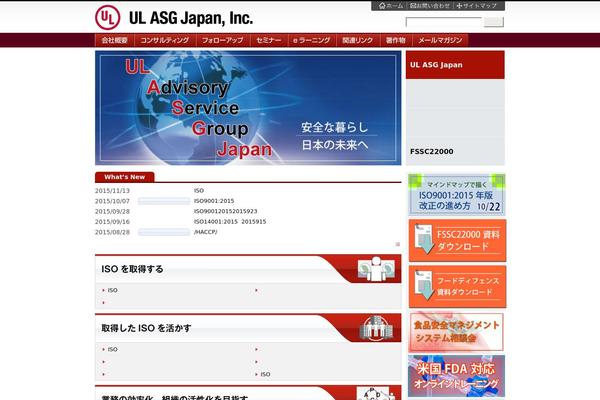Open the 著作物 menu item
600x400 pixels.
coord(396,40)
